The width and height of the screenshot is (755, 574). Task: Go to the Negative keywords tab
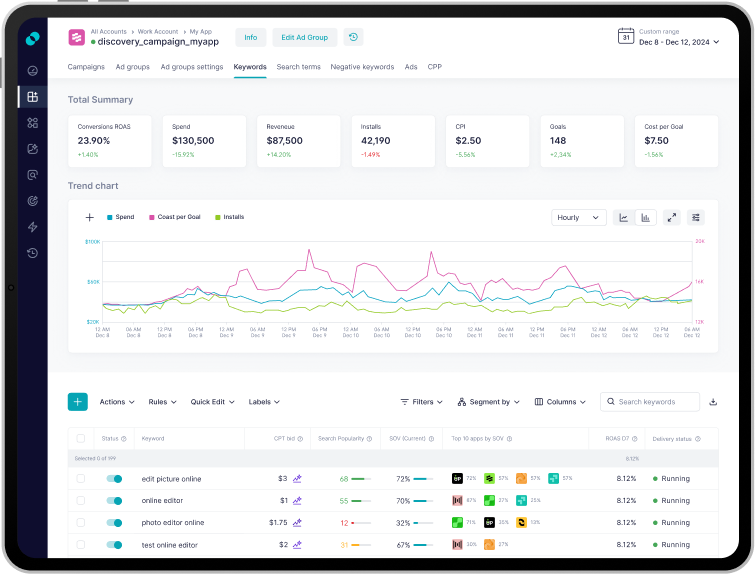click(x=362, y=67)
